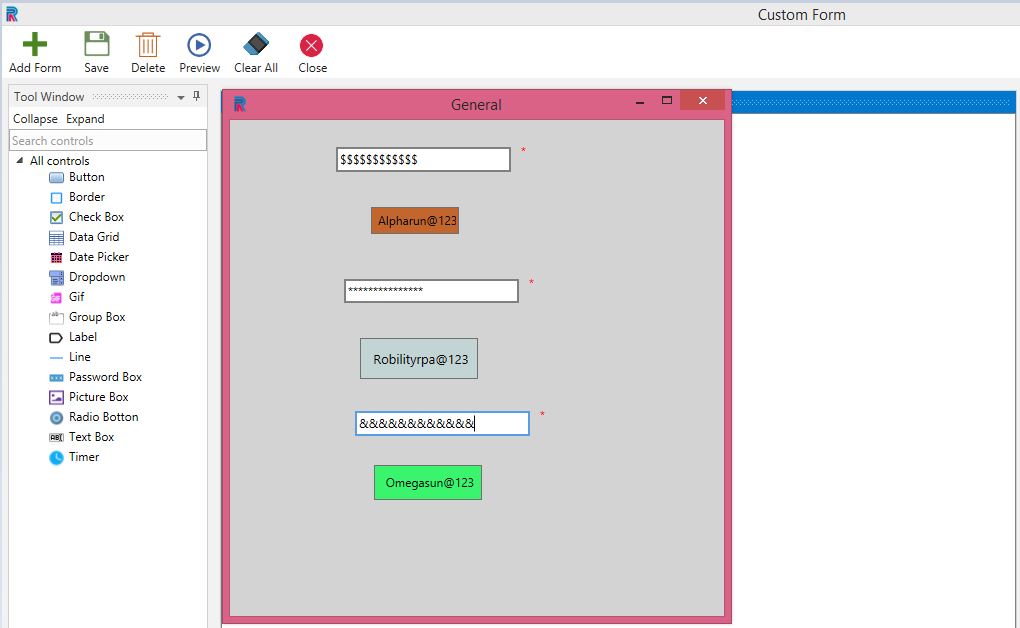Image resolution: width=1020 pixels, height=628 pixels.
Task: Pin the Tool Window panel
Action: [x=196, y=96]
